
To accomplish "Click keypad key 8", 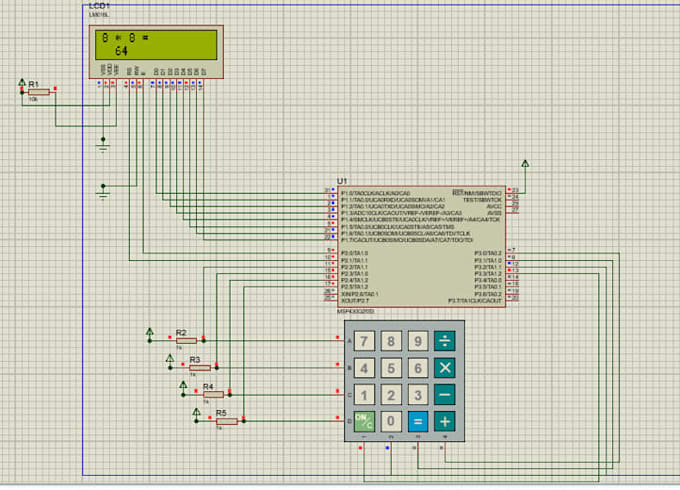I will click(391, 341).
